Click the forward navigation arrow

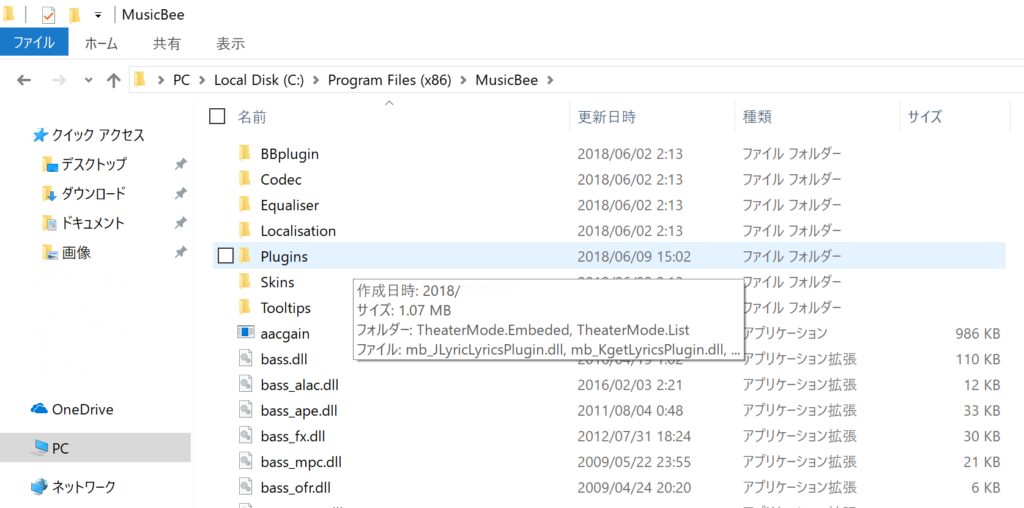coord(59,80)
